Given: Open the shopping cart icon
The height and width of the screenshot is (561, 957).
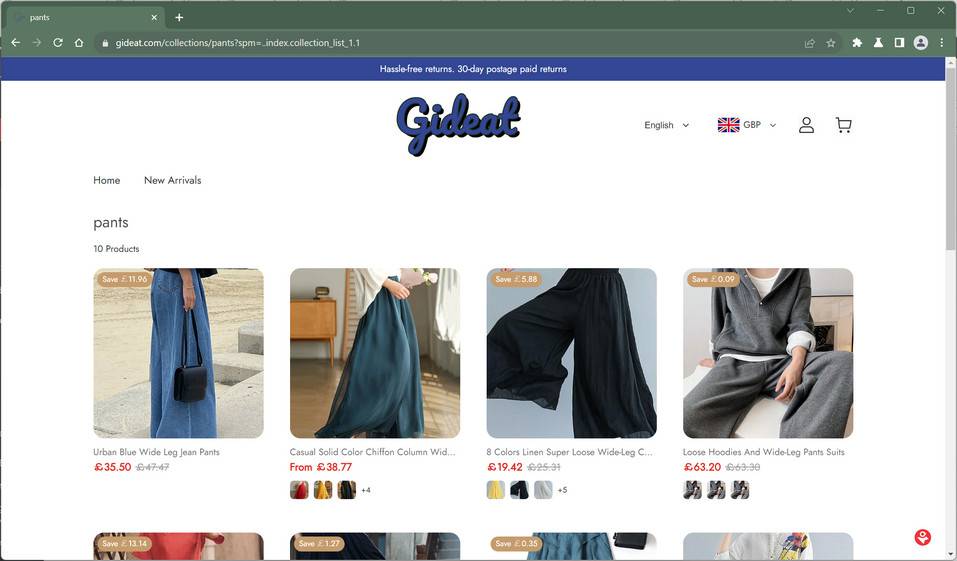Looking at the screenshot, I should [843, 125].
